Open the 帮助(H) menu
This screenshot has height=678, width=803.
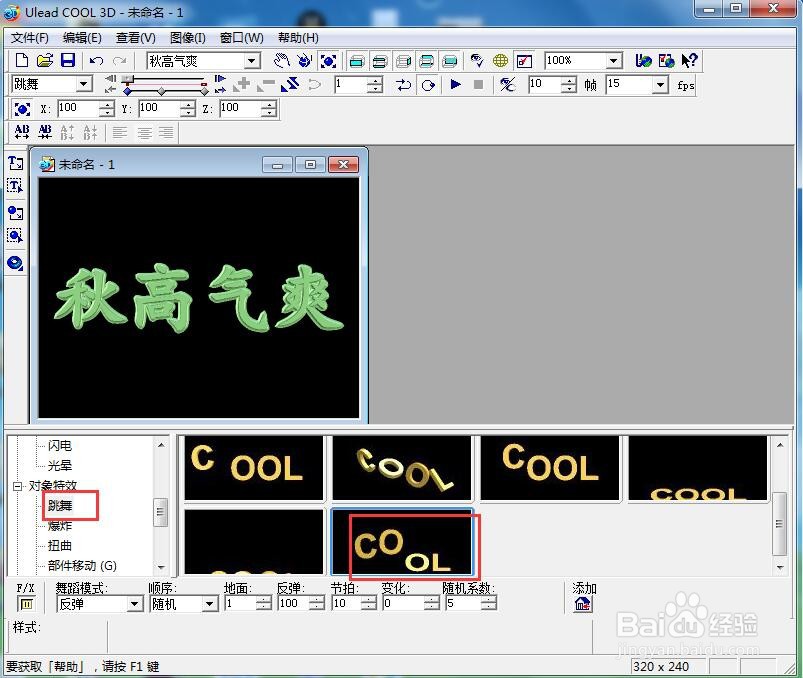298,38
